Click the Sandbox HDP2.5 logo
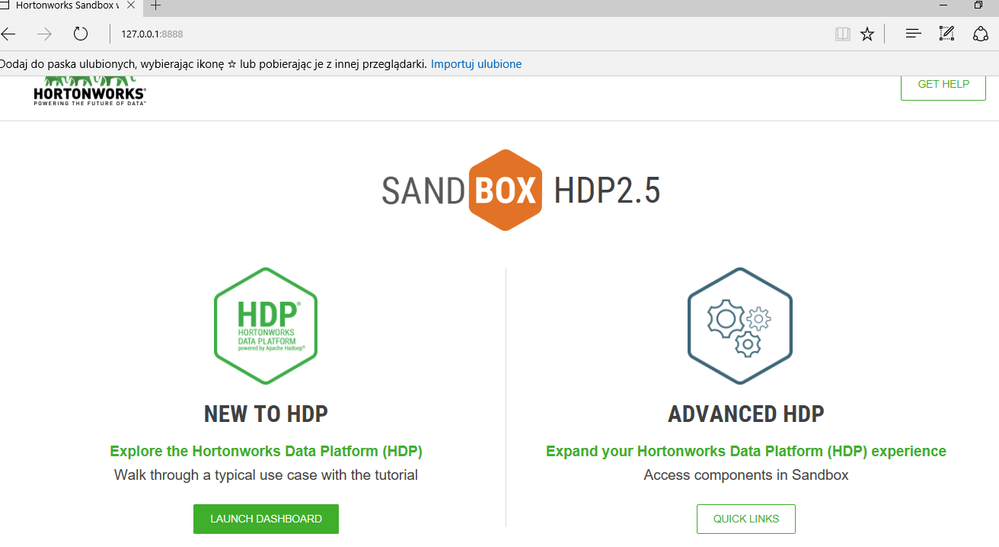Image resolution: width=999 pixels, height=547 pixels. [521, 190]
